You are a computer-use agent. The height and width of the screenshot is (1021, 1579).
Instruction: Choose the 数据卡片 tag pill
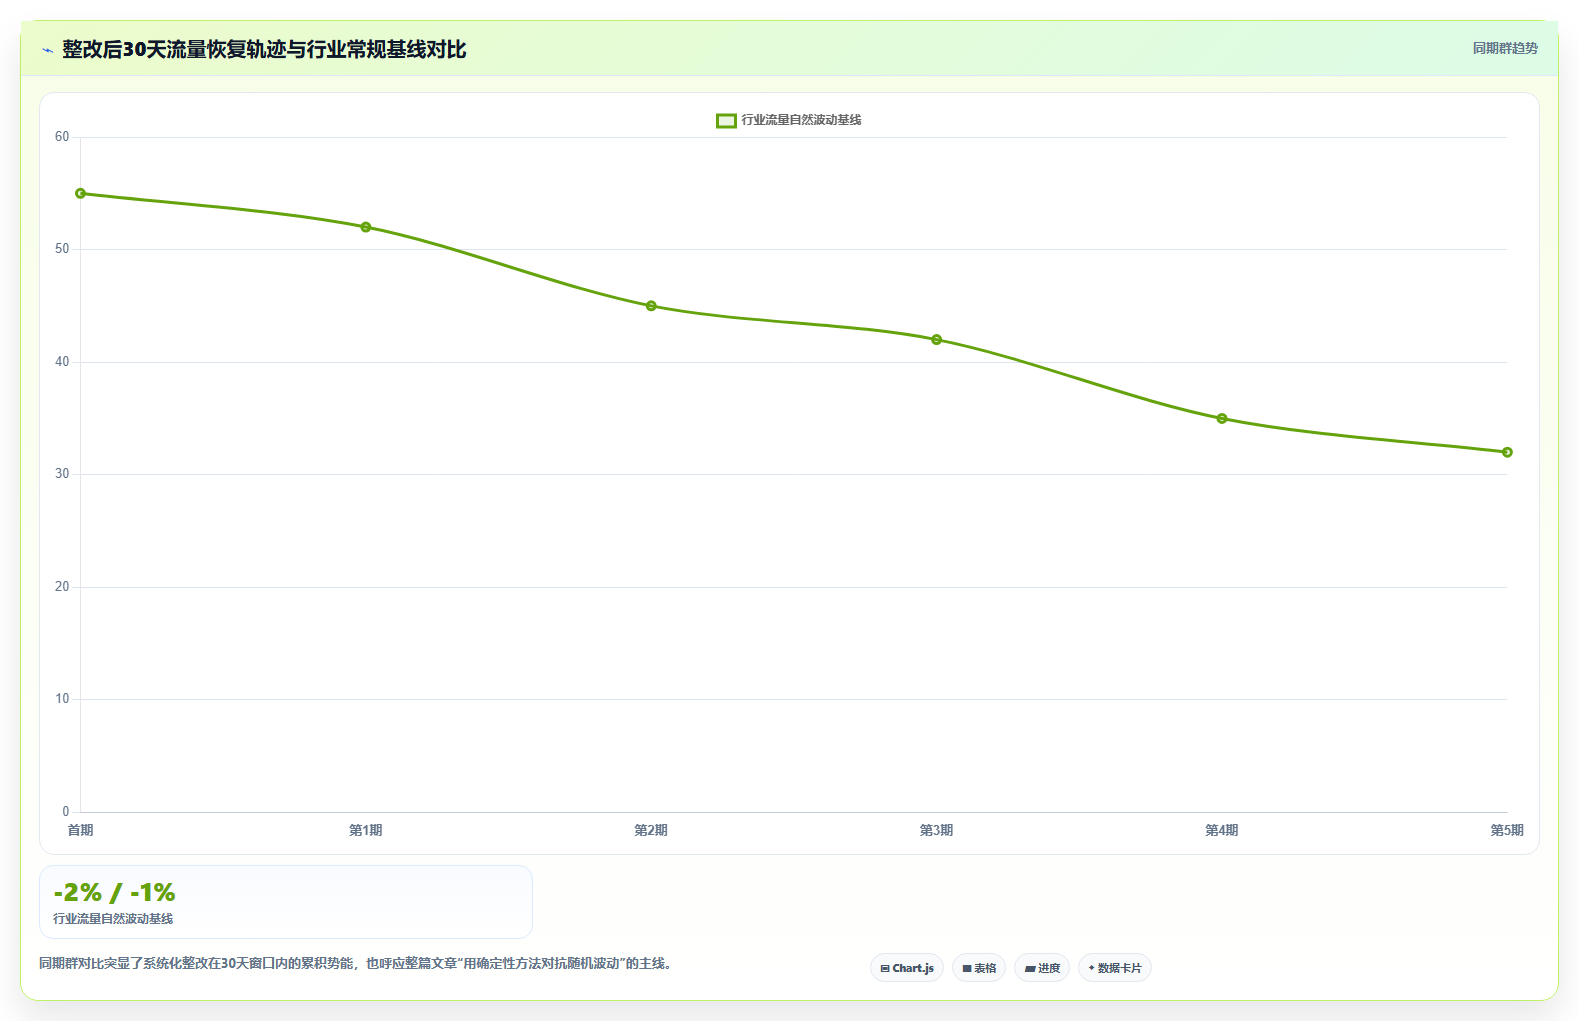click(x=1115, y=968)
